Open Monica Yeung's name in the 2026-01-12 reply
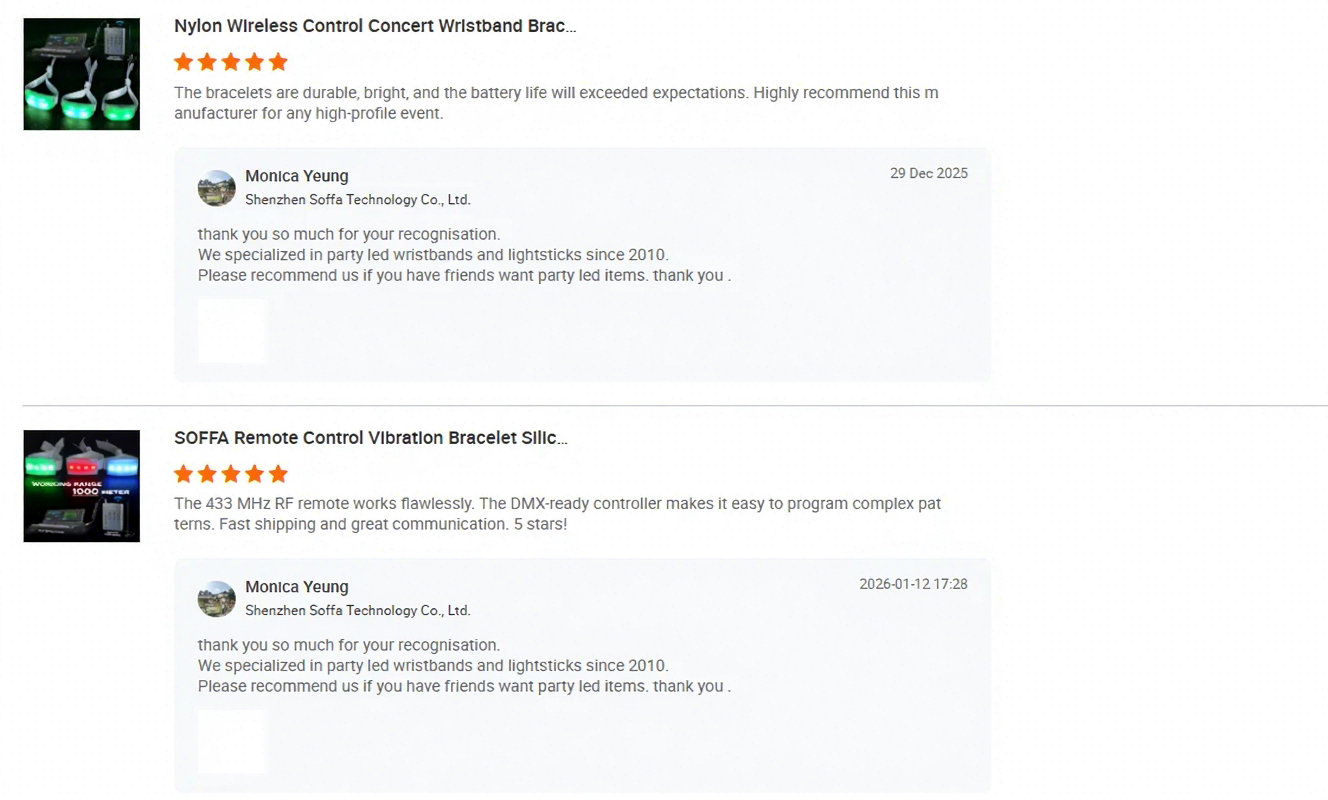This screenshot has height=800, width=1328. coord(297,587)
